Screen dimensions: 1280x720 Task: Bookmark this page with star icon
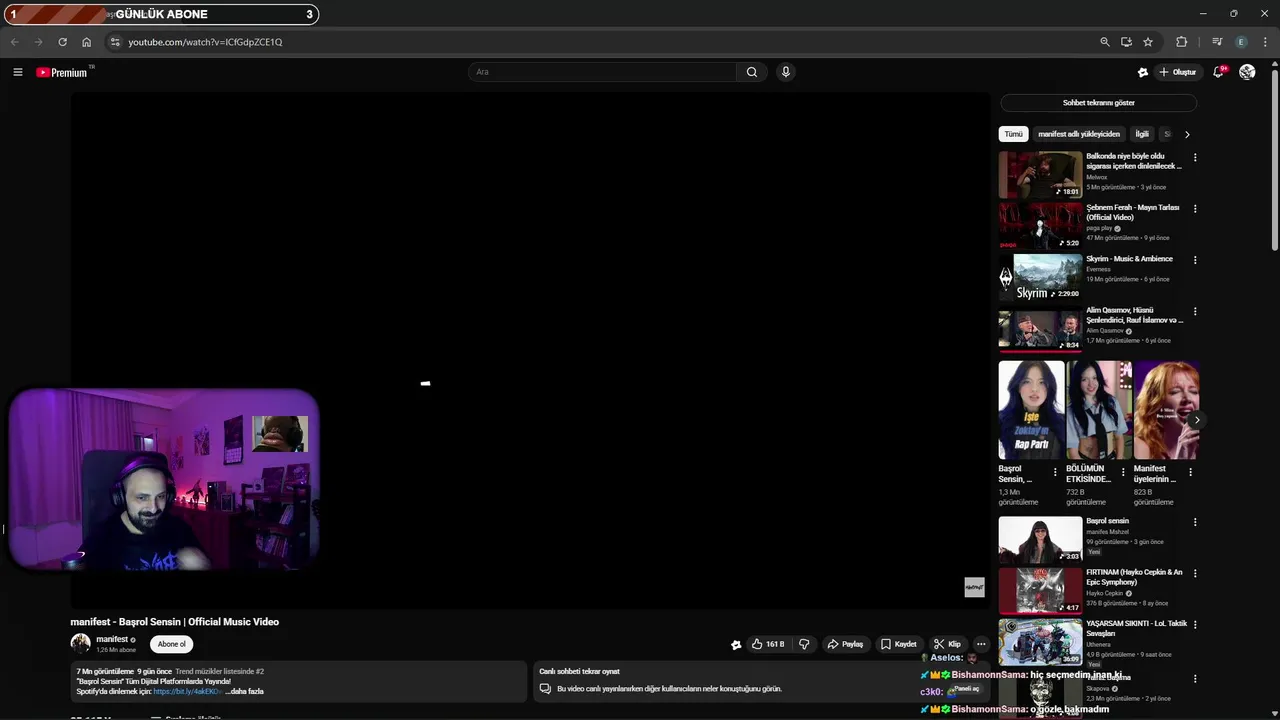click(x=1148, y=42)
